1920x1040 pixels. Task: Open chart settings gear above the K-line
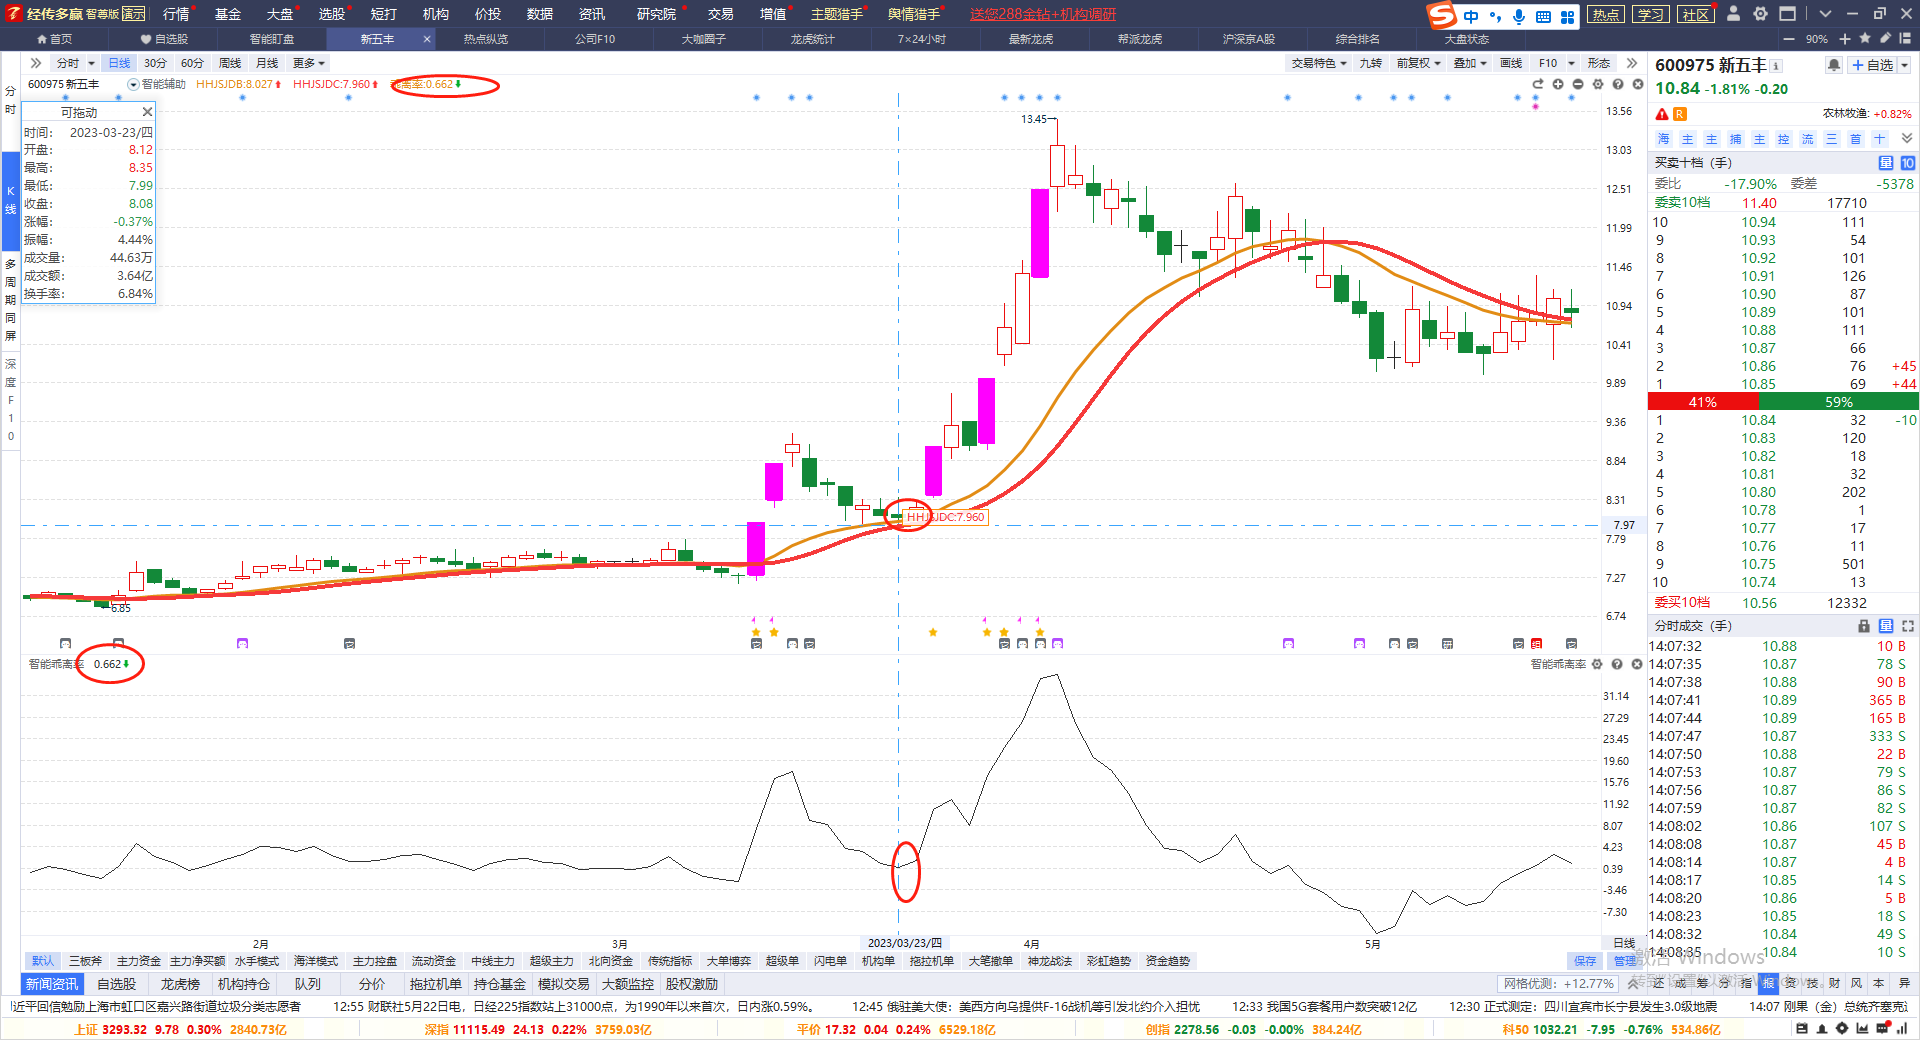(1598, 84)
